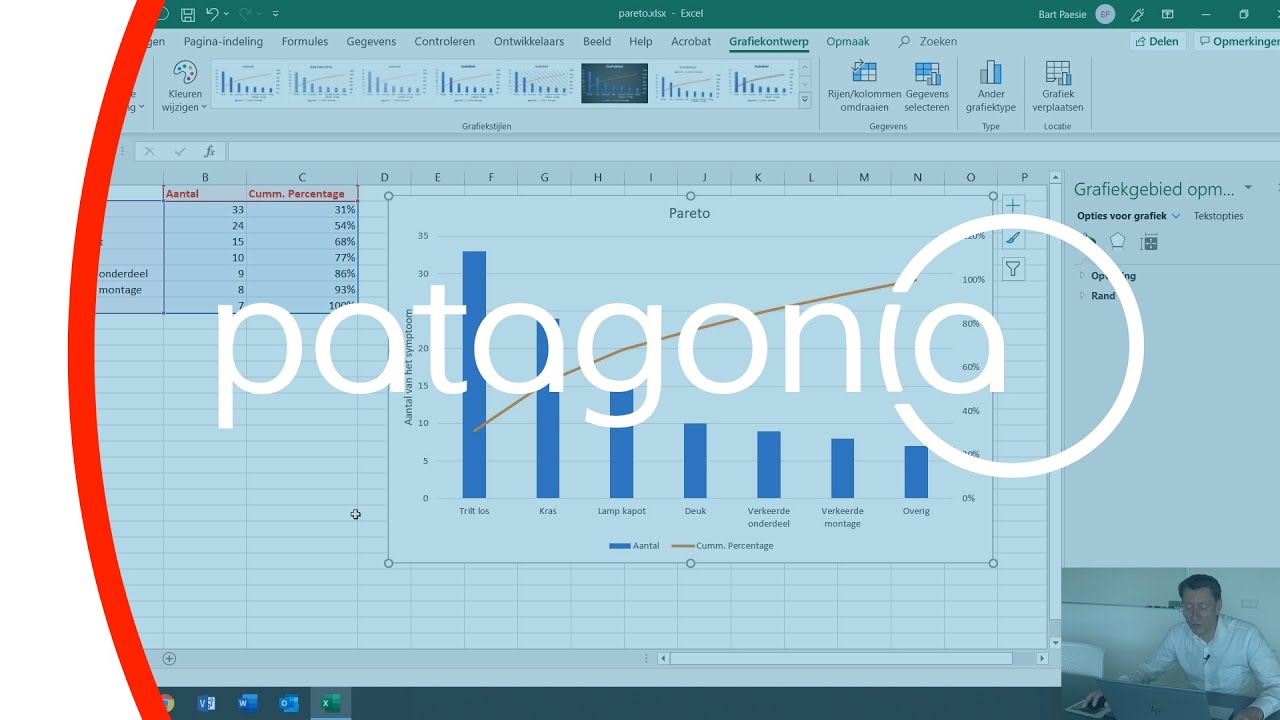Open chart filters funnel button
Screen dimensions: 1280x720
point(1013,269)
